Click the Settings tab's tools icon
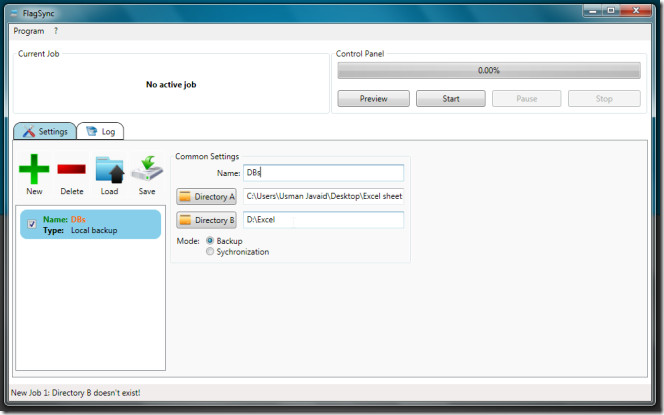The height and width of the screenshot is (415, 664). tap(28, 131)
